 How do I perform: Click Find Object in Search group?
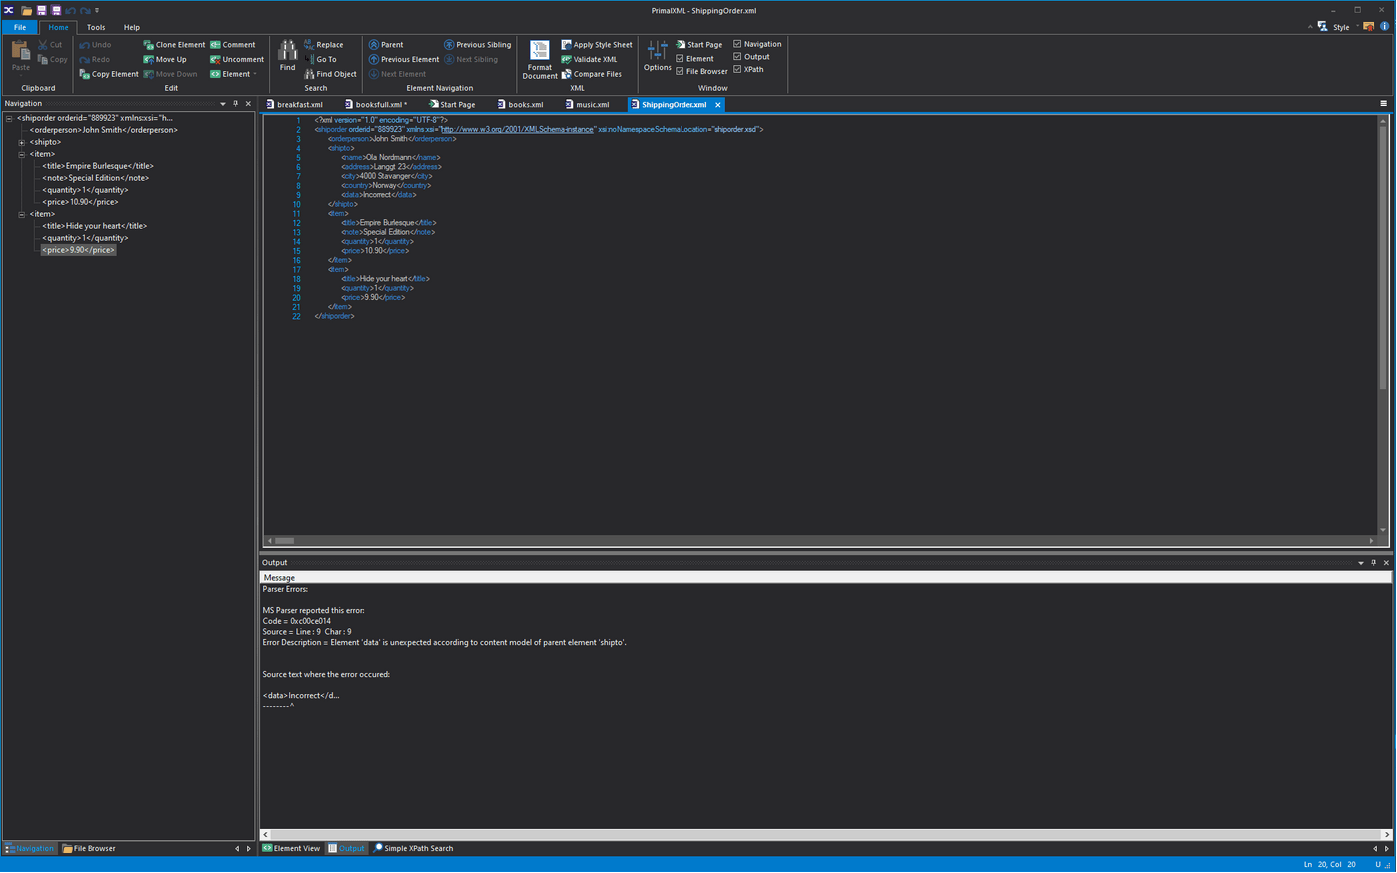[331, 74]
